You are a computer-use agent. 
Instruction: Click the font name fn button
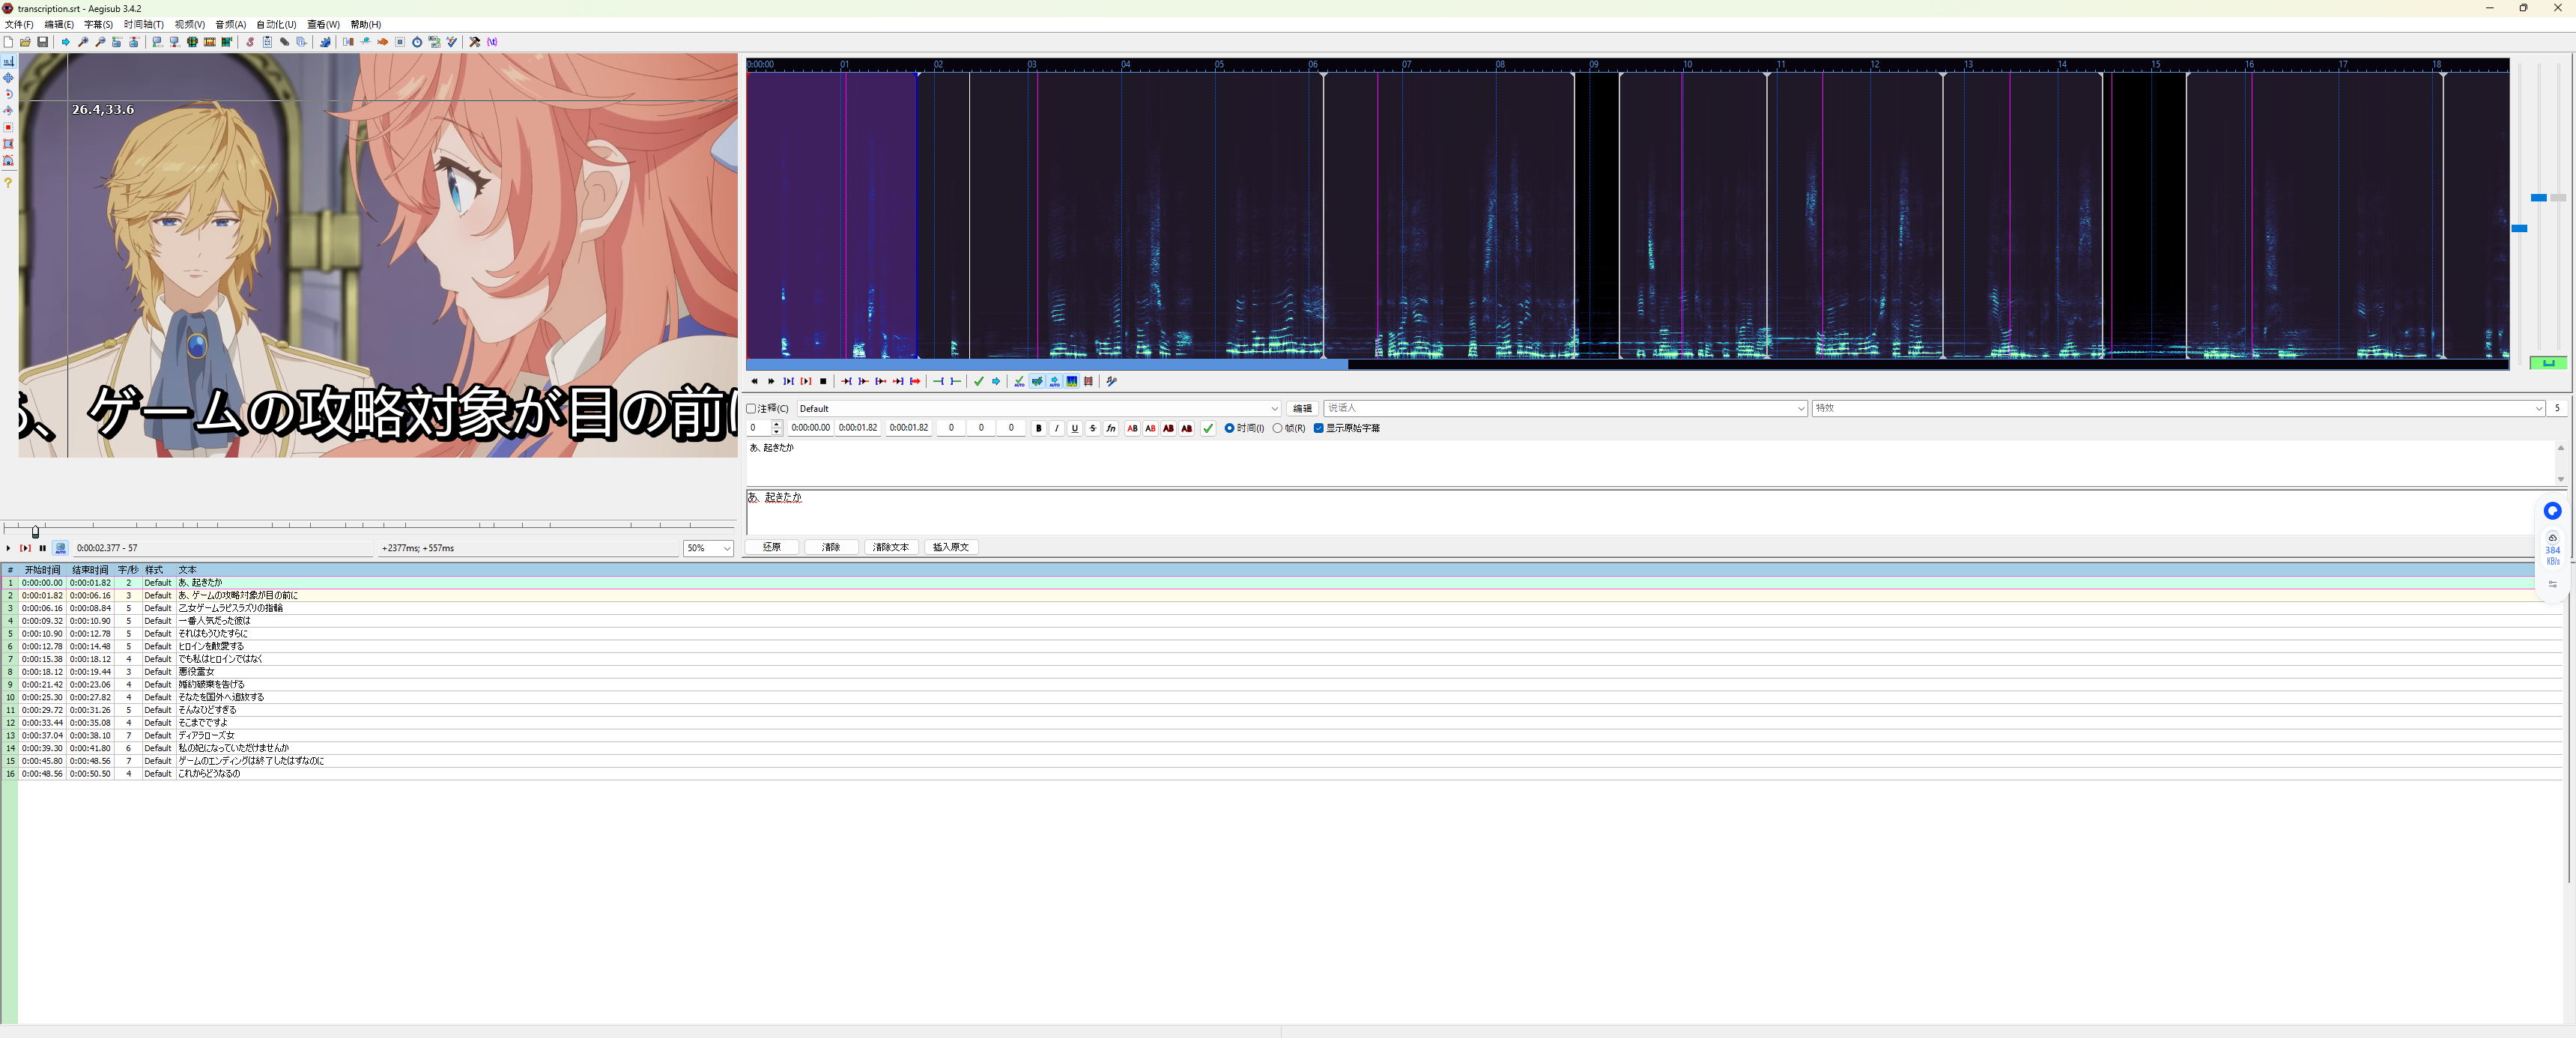[1111, 428]
